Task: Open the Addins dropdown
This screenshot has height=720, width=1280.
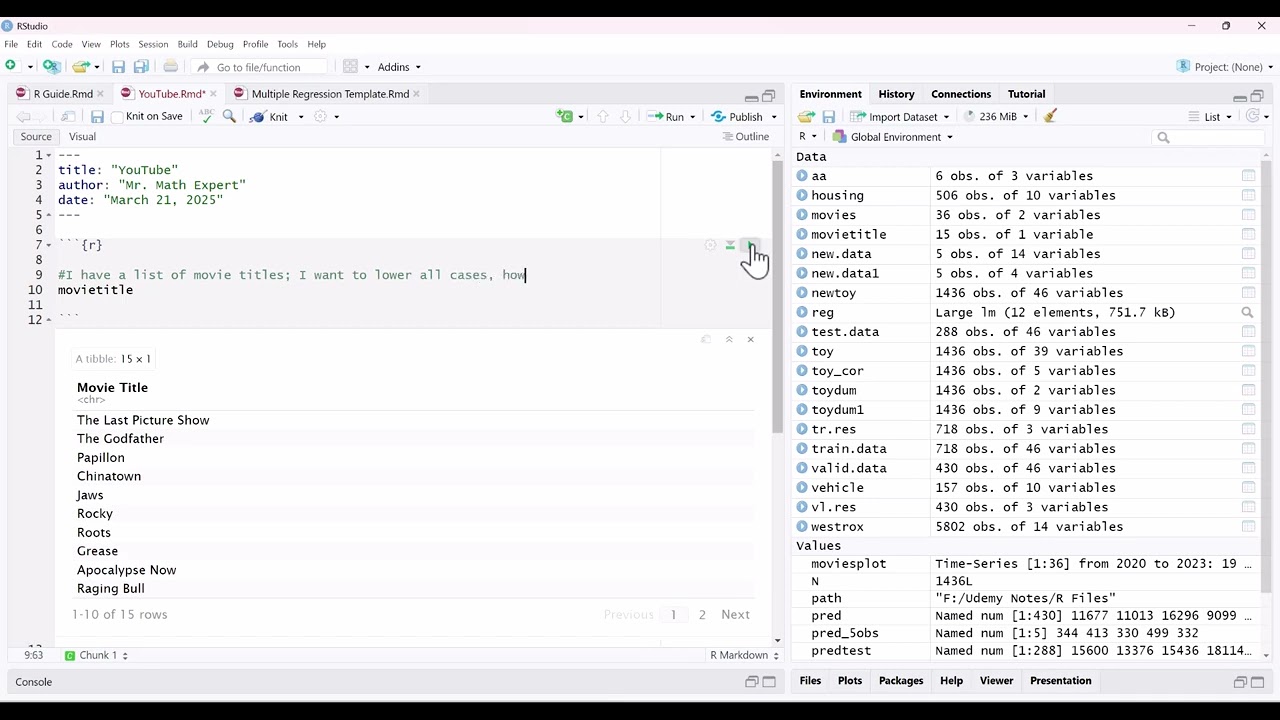Action: pos(399,67)
